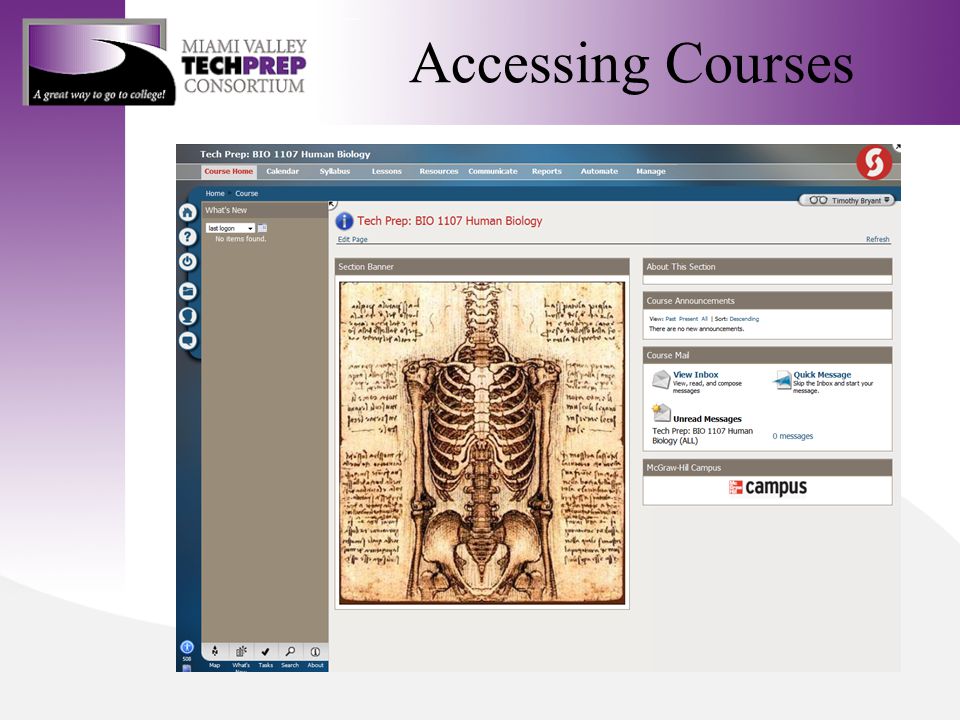Viewport: 960px width, 720px height.
Task: Show All announcements
Action: point(704,319)
